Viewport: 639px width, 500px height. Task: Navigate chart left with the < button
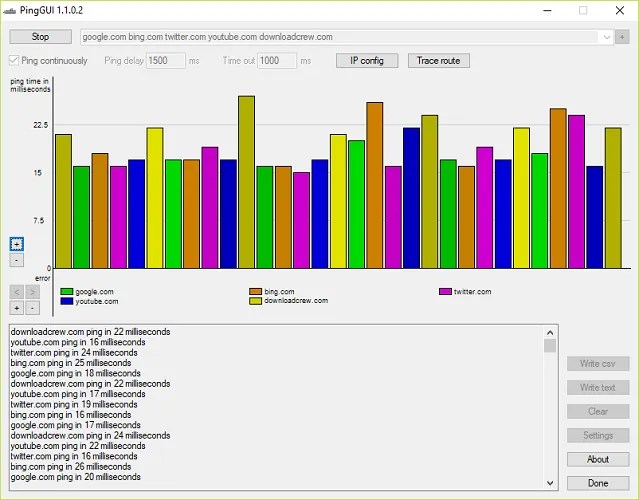coord(17,292)
